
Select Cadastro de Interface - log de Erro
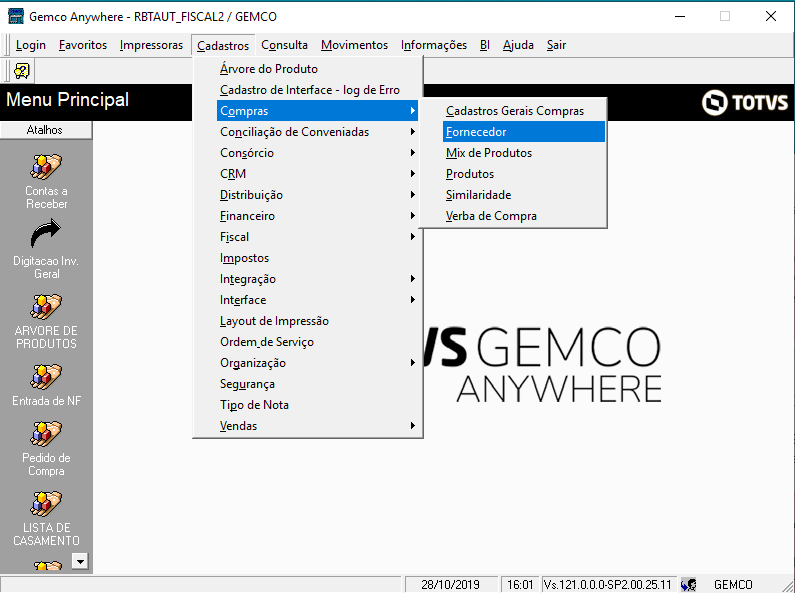(317, 90)
